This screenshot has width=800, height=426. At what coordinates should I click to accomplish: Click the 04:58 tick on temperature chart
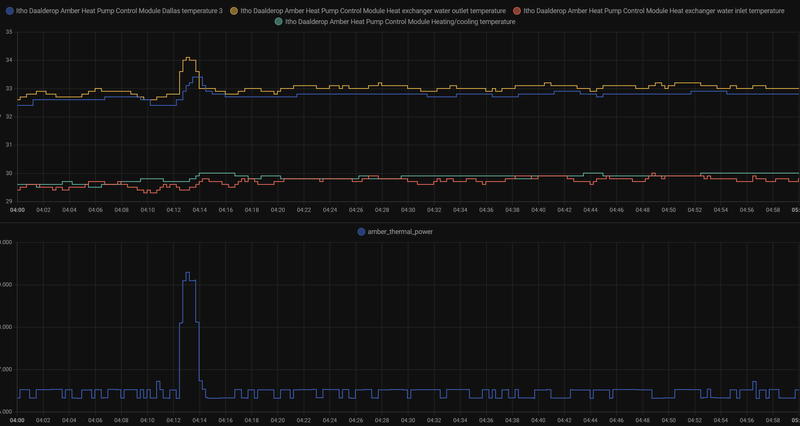click(x=772, y=210)
